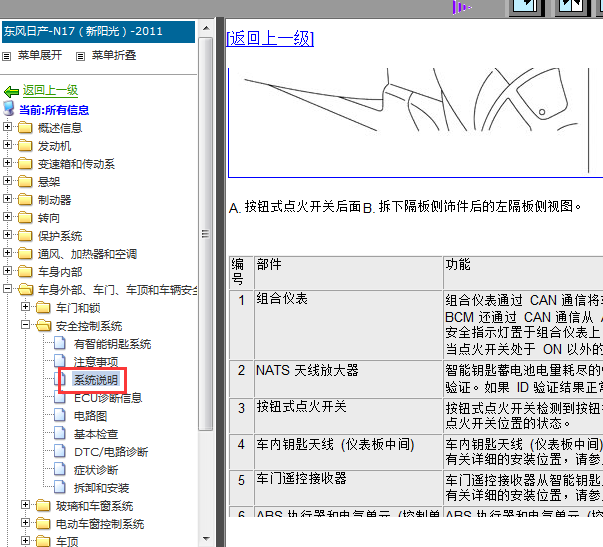Click the first panel-layout toolbar button
This screenshot has height=547, width=603.
526,7
